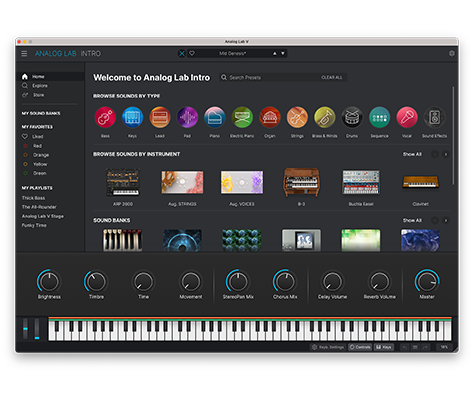Open the hamburger main menu
The height and width of the screenshot is (400, 473).
click(24, 53)
